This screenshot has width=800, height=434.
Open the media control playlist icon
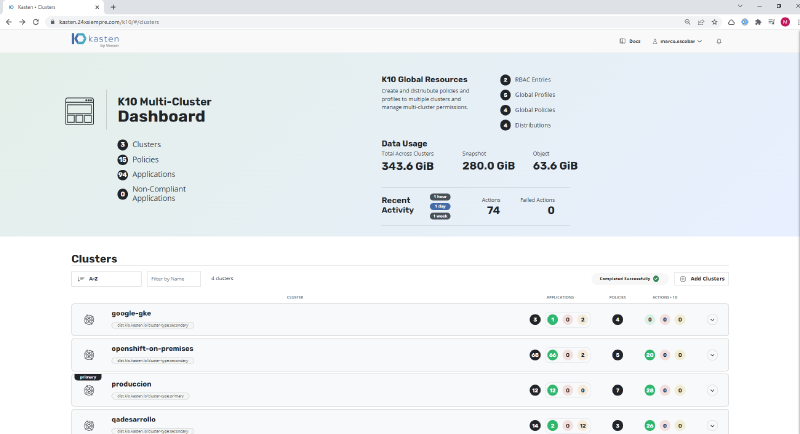(x=771, y=22)
